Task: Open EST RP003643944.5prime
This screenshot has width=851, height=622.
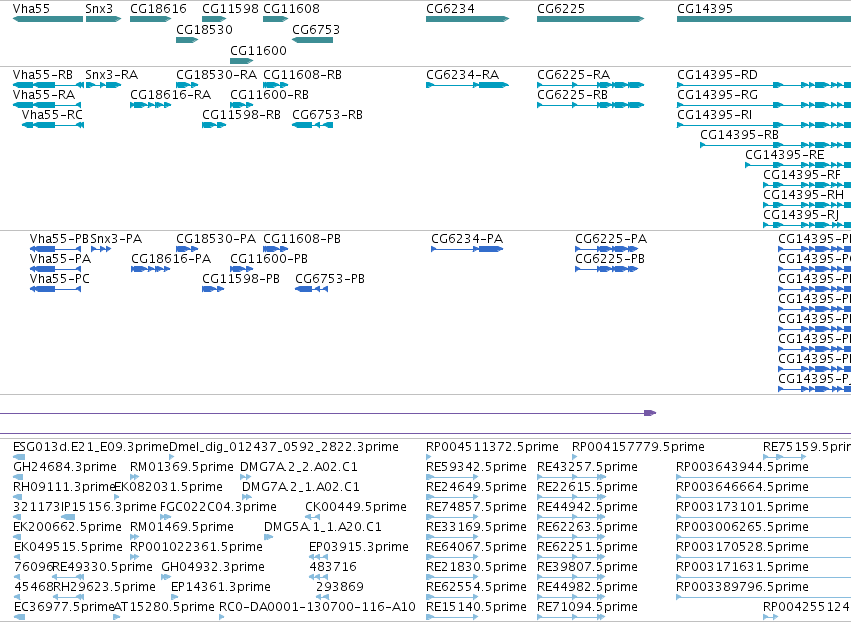Action: click(x=764, y=477)
